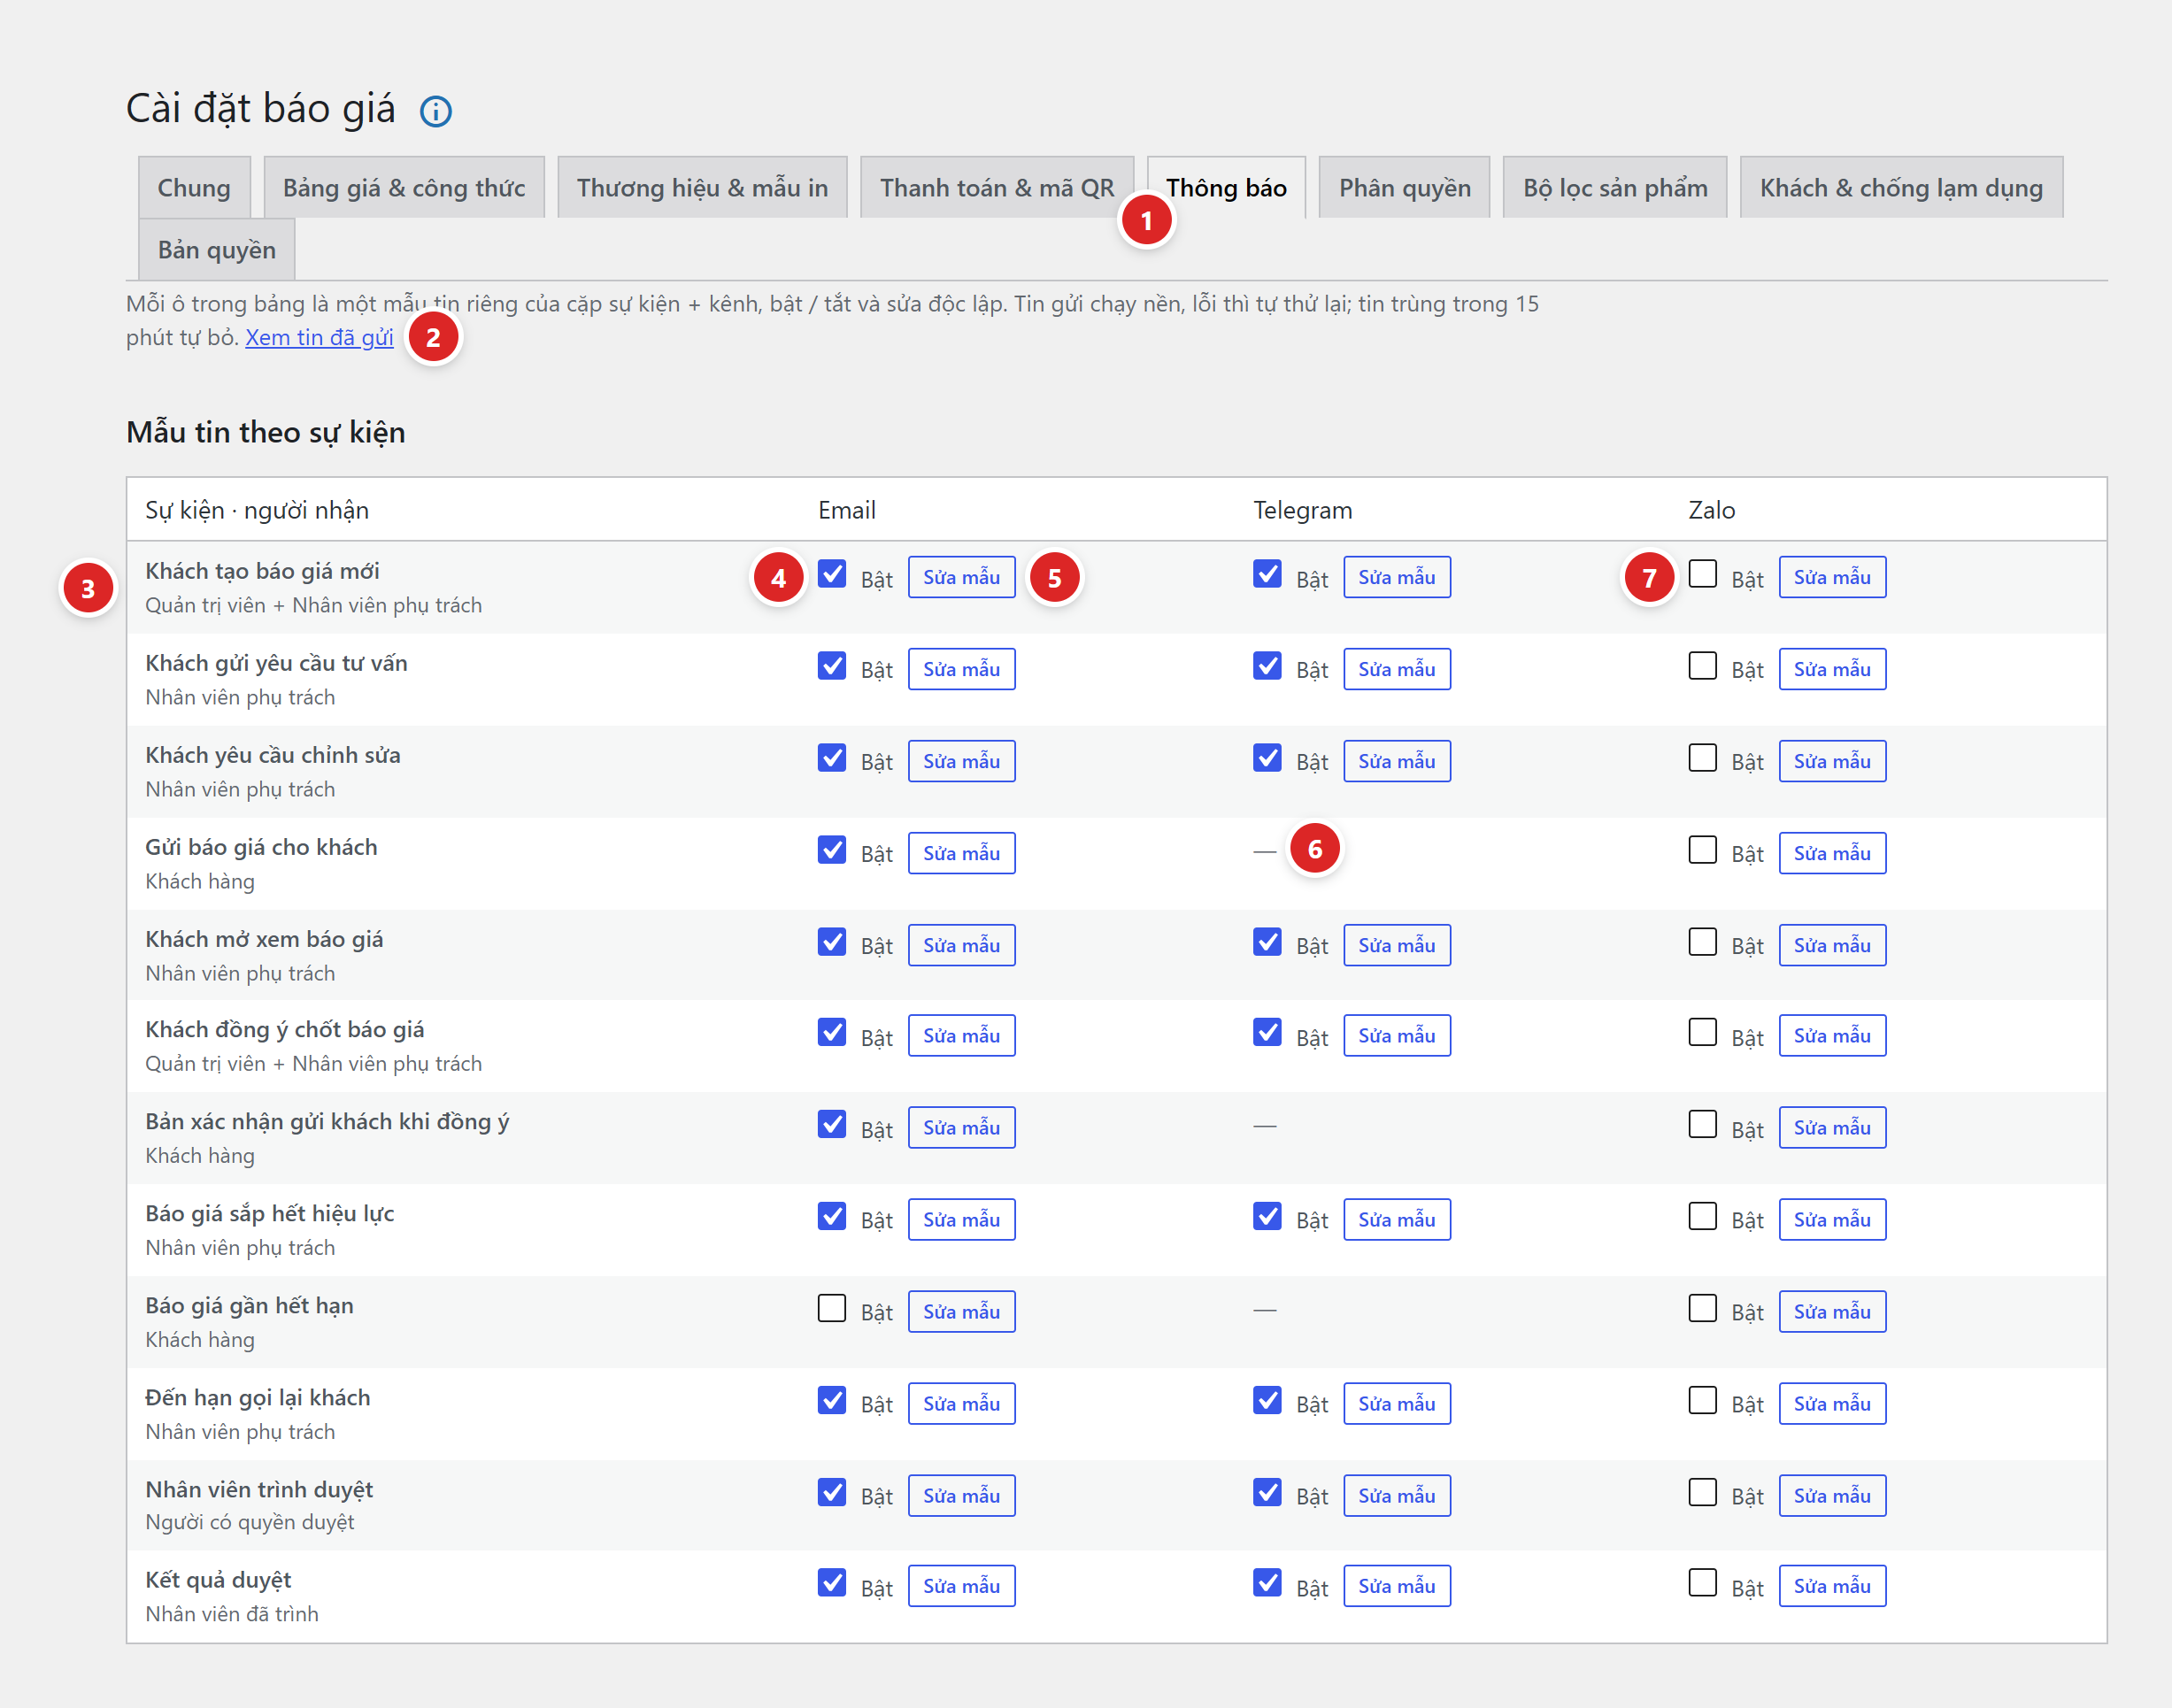The image size is (2172, 1708).
Task: Edit Email template for Báo giá sắp hết hiệu lực
Action: coord(962,1219)
